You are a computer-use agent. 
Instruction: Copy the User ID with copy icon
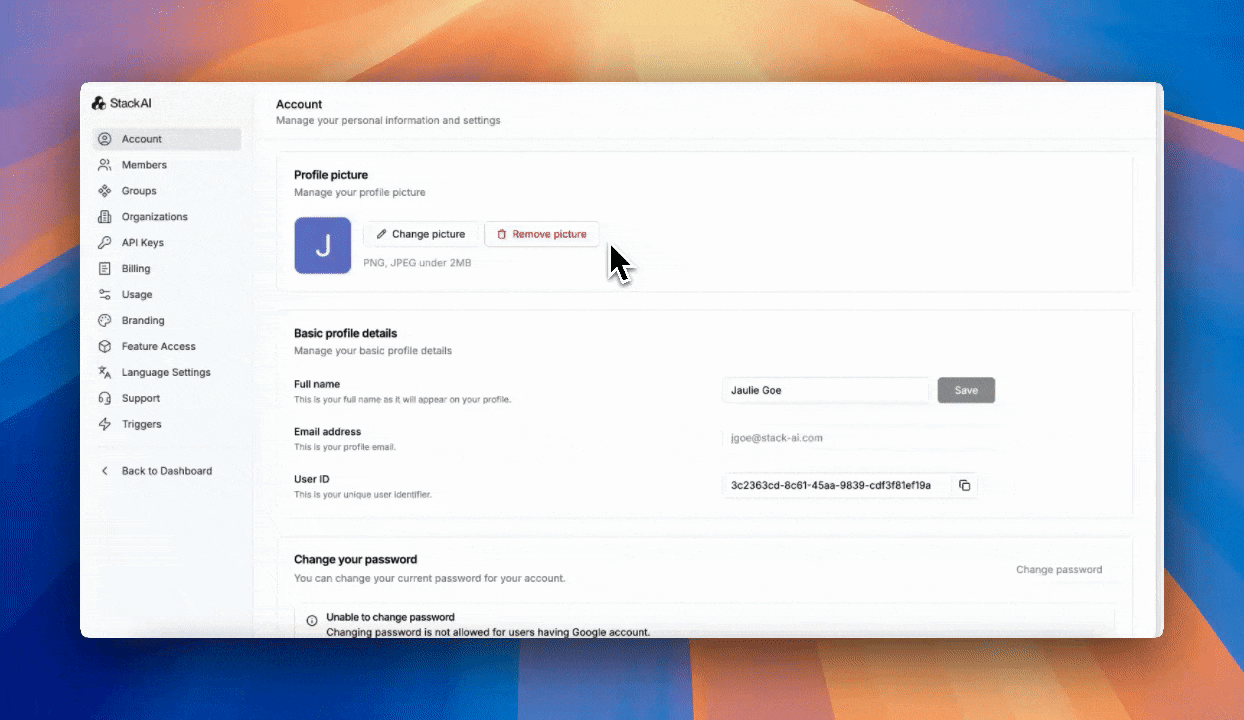[964, 486]
